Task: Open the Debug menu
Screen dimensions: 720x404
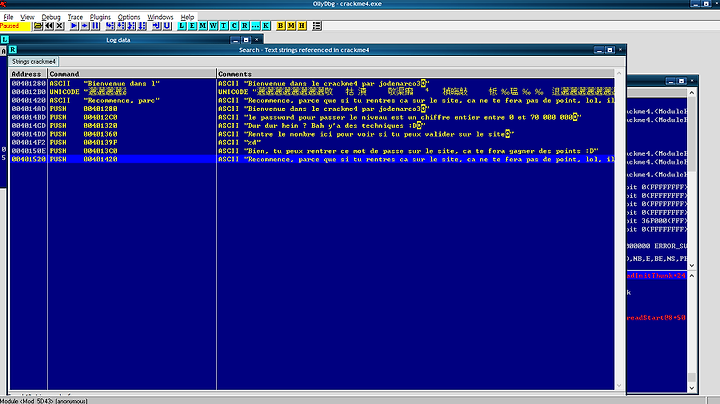Action: [51, 17]
